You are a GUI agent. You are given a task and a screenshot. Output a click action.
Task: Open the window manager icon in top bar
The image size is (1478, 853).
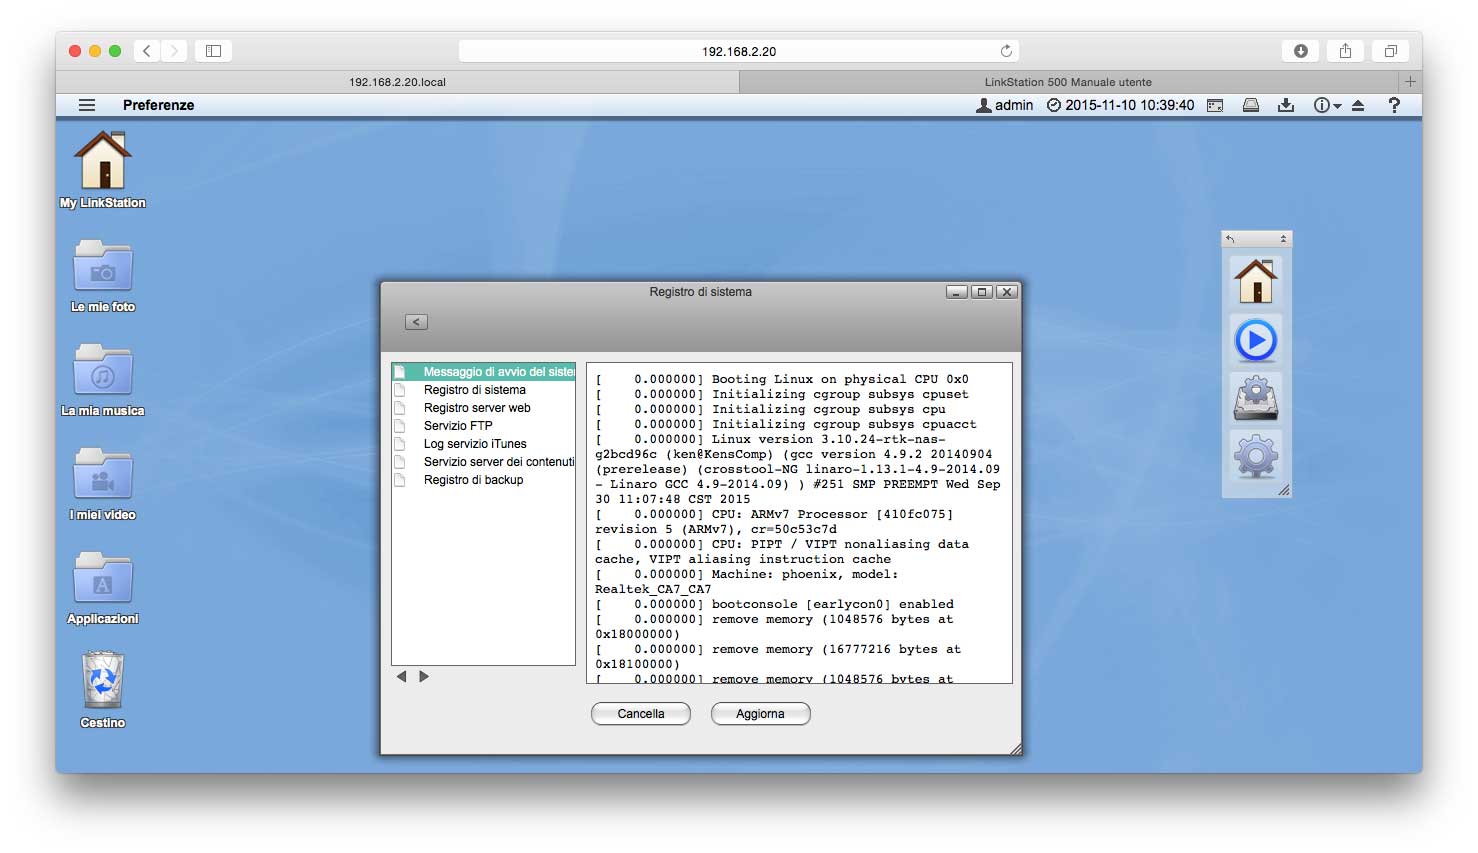[x=1215, y=105]
